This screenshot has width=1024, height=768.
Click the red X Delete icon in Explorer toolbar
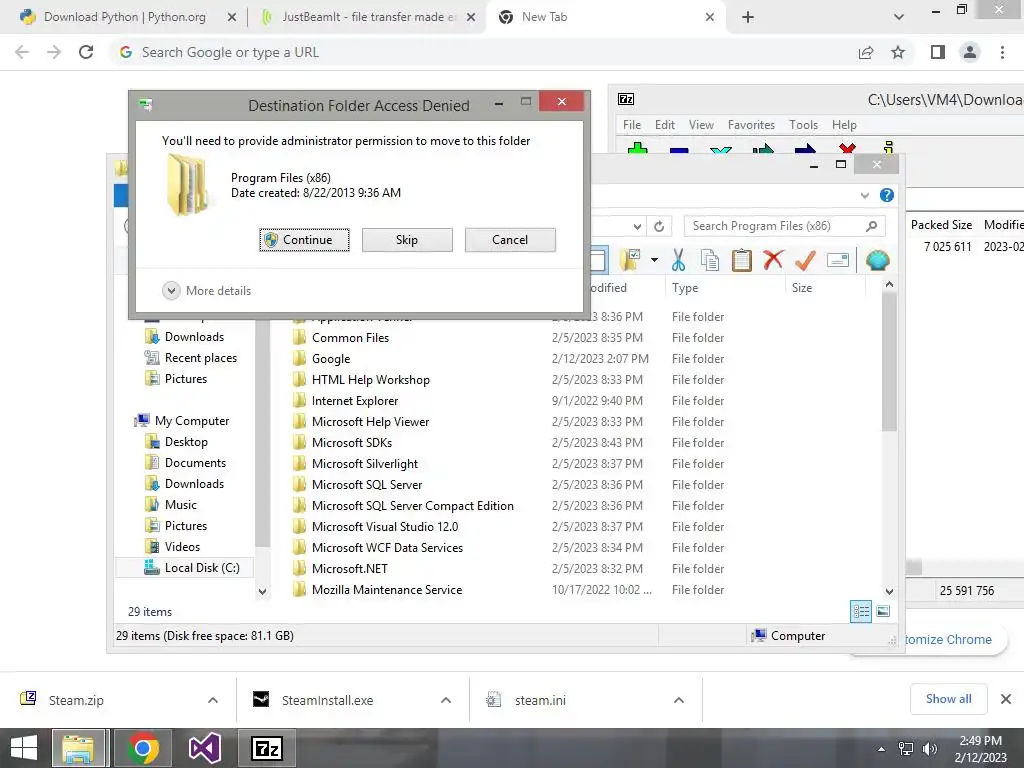coord(773,260)
